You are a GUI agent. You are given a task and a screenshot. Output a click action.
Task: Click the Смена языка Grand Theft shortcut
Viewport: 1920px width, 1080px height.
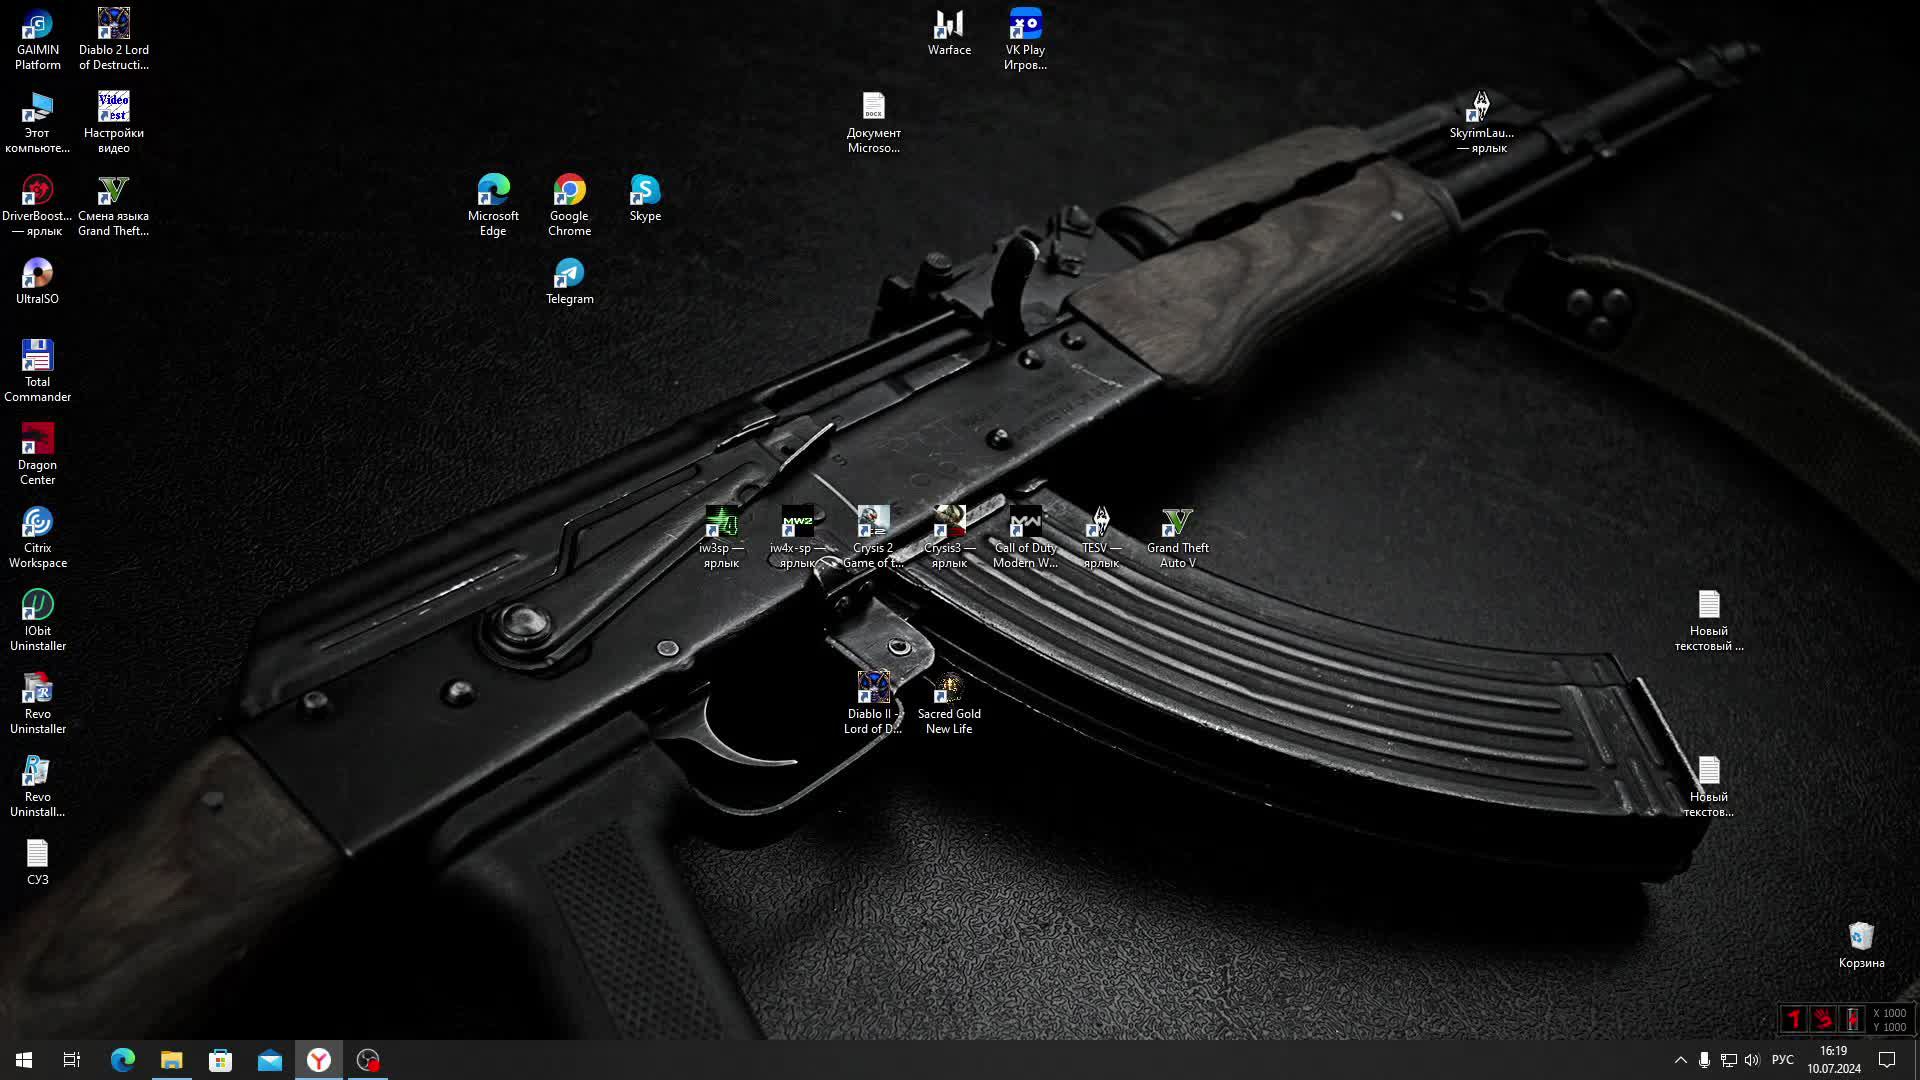point(113,206)
